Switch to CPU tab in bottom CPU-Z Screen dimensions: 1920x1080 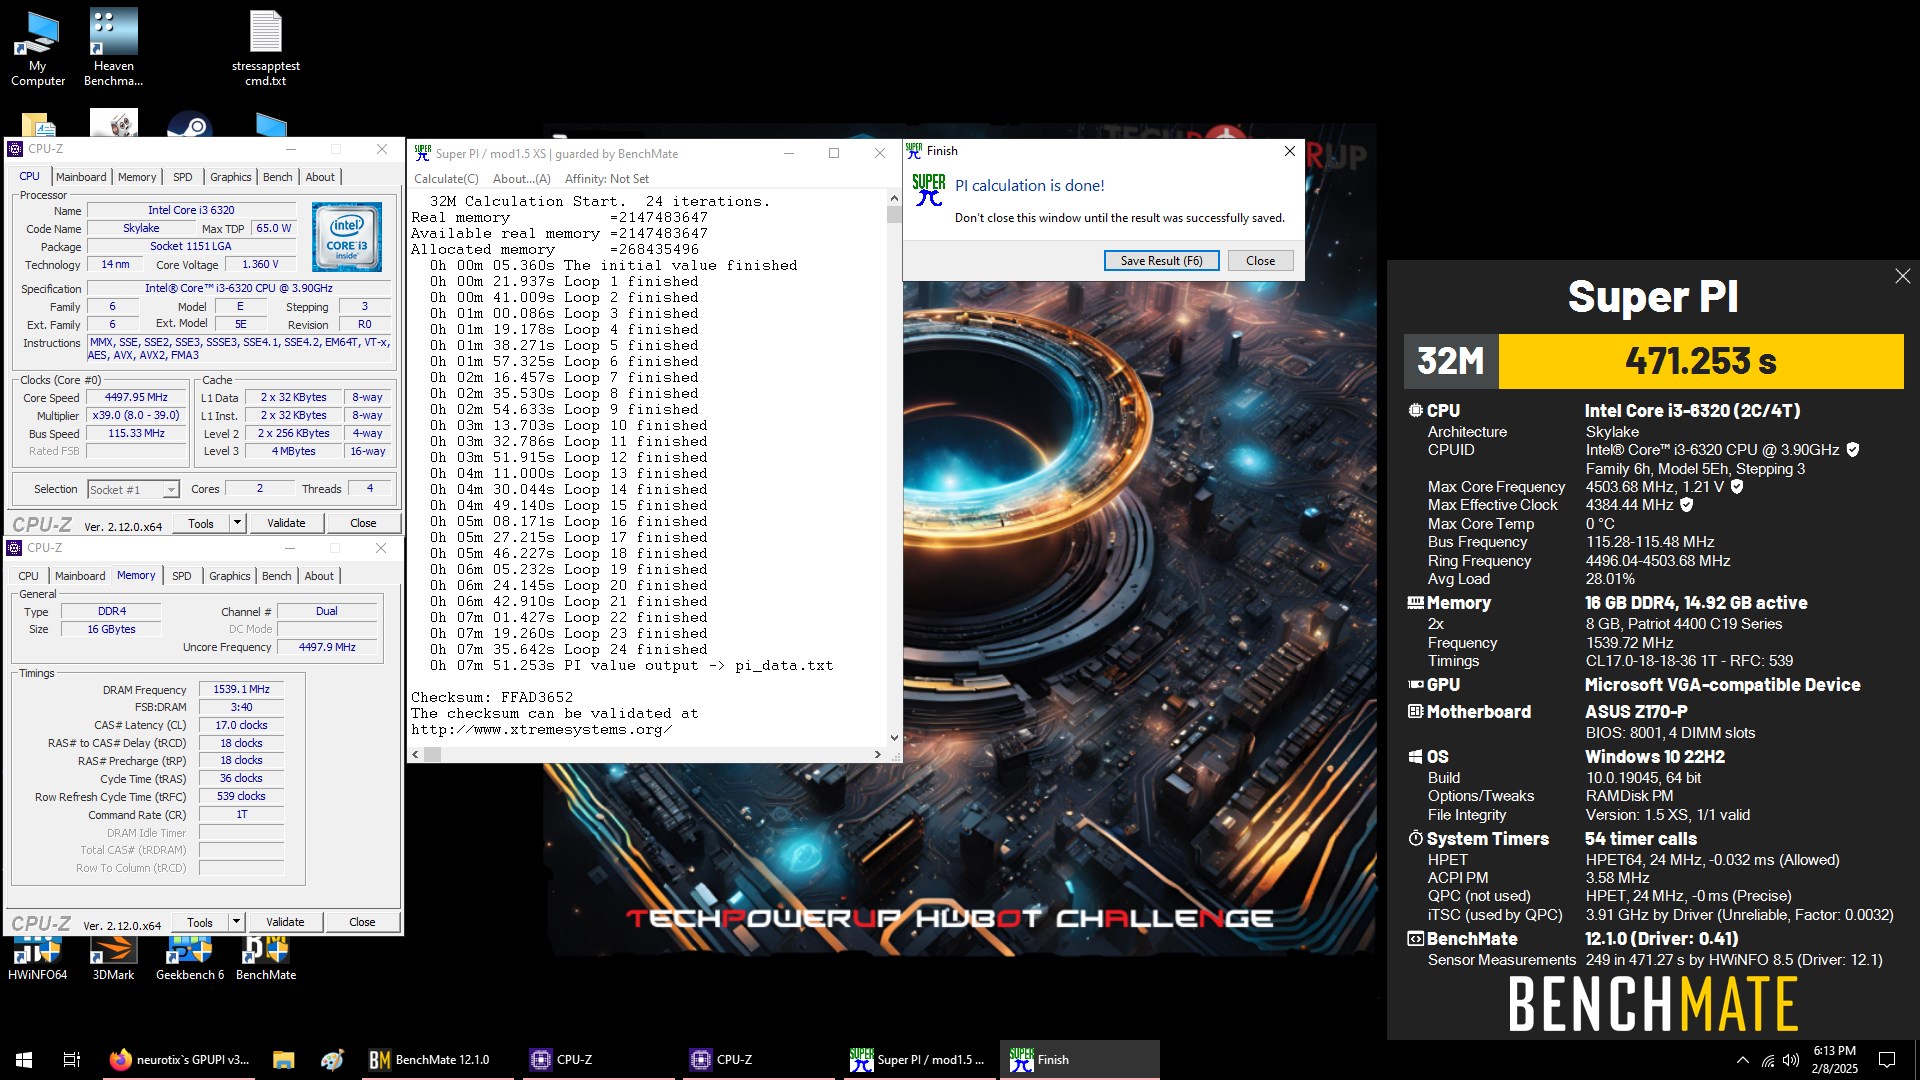tap(29, 576)
